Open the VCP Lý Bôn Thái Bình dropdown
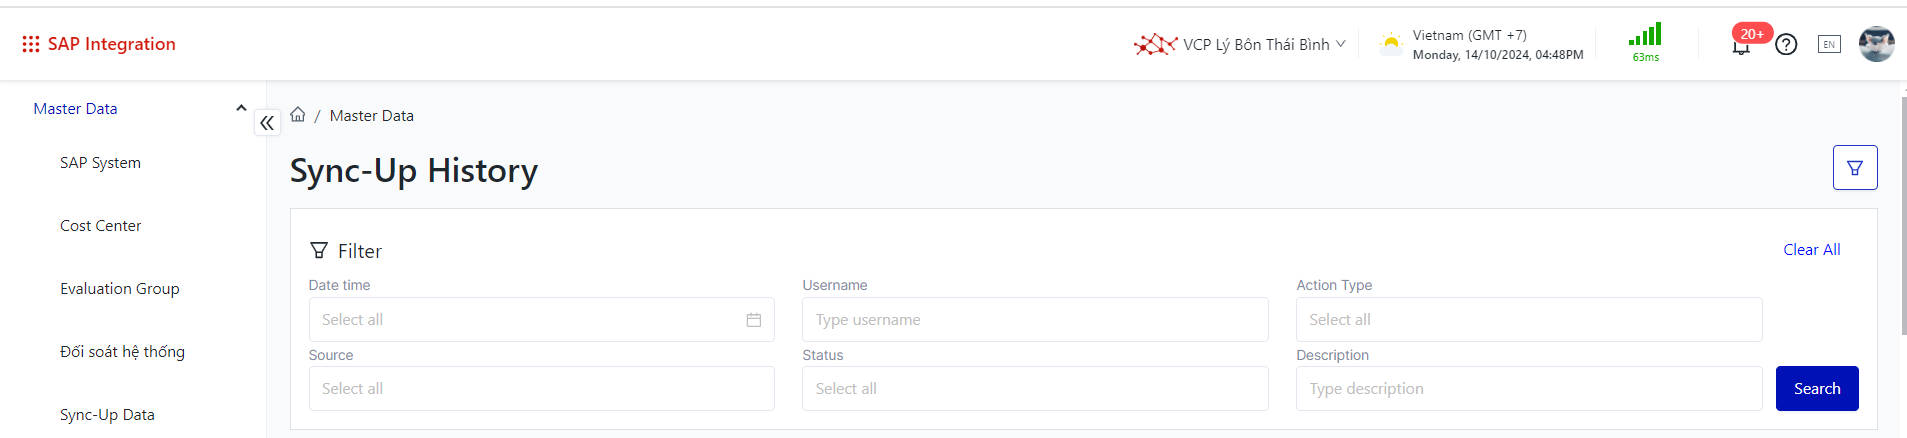 [x=1240, y=44]
